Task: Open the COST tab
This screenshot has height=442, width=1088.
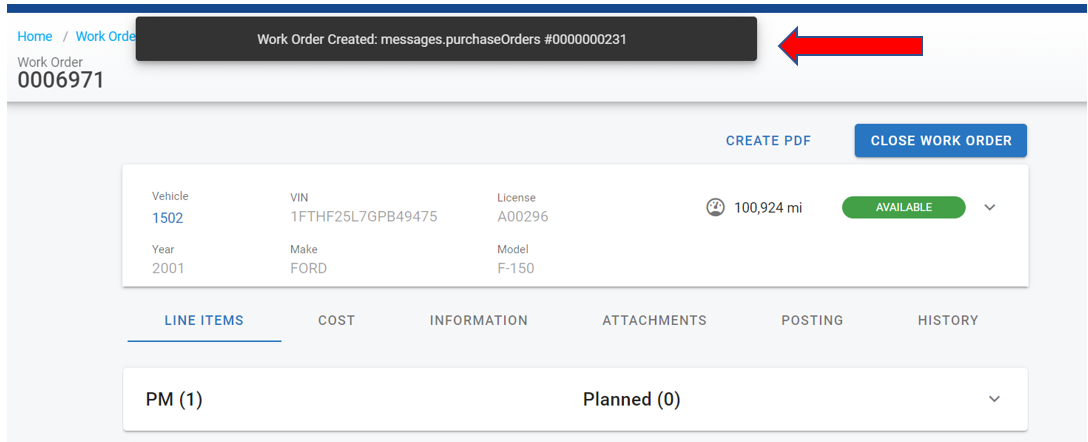Action: 336,321
